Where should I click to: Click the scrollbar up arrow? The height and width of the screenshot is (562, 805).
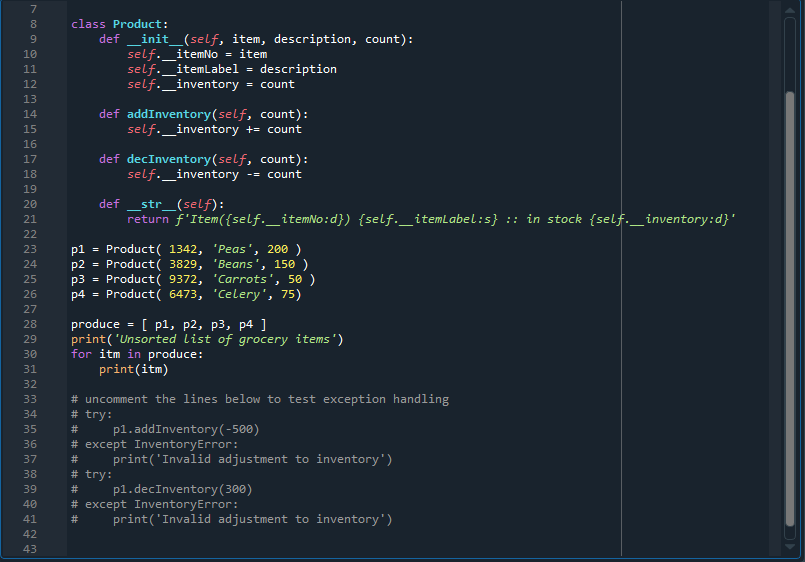pos(790,9)
